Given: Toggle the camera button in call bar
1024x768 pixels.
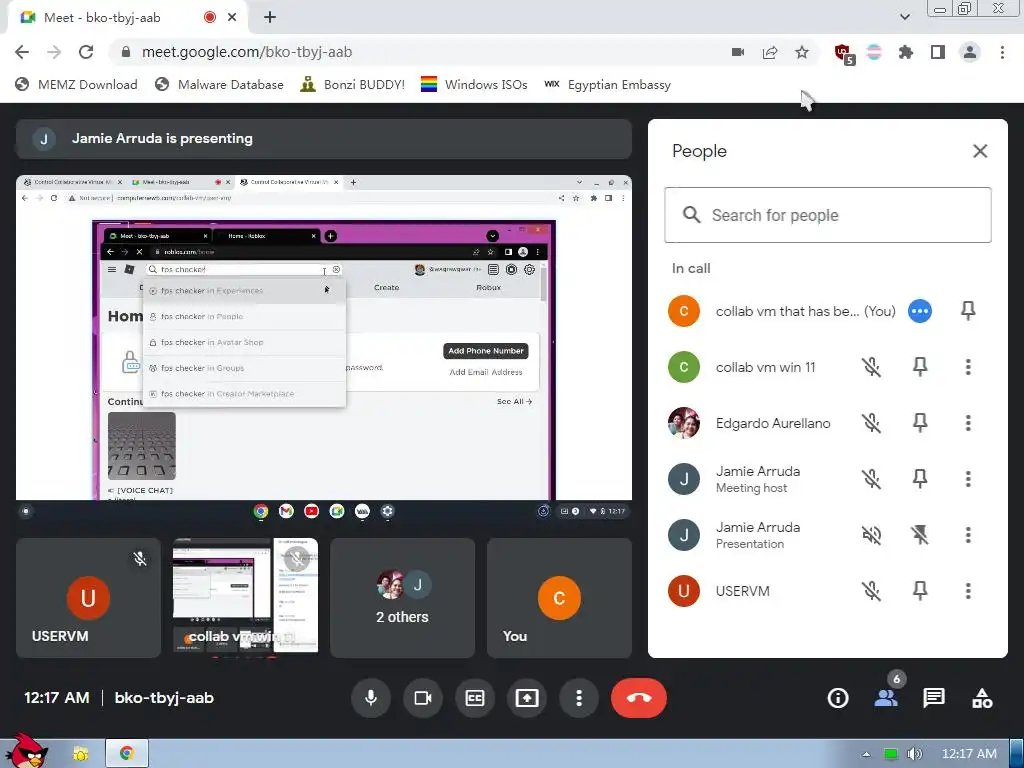Looking at the screenshot, I should (x=423, y=698).
